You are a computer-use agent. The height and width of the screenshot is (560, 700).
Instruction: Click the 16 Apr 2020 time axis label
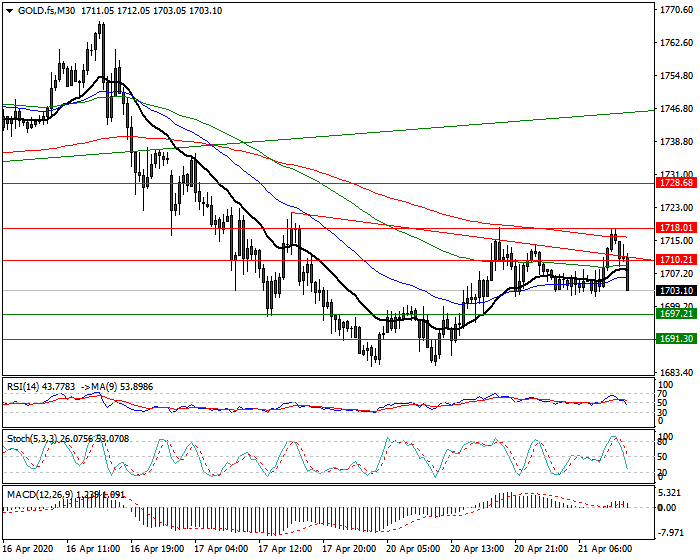point(28,549)
